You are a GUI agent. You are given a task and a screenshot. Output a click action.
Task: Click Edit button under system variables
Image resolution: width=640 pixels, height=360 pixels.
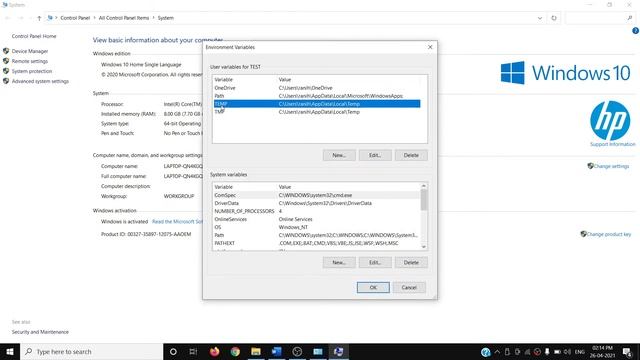pos(375,262)
